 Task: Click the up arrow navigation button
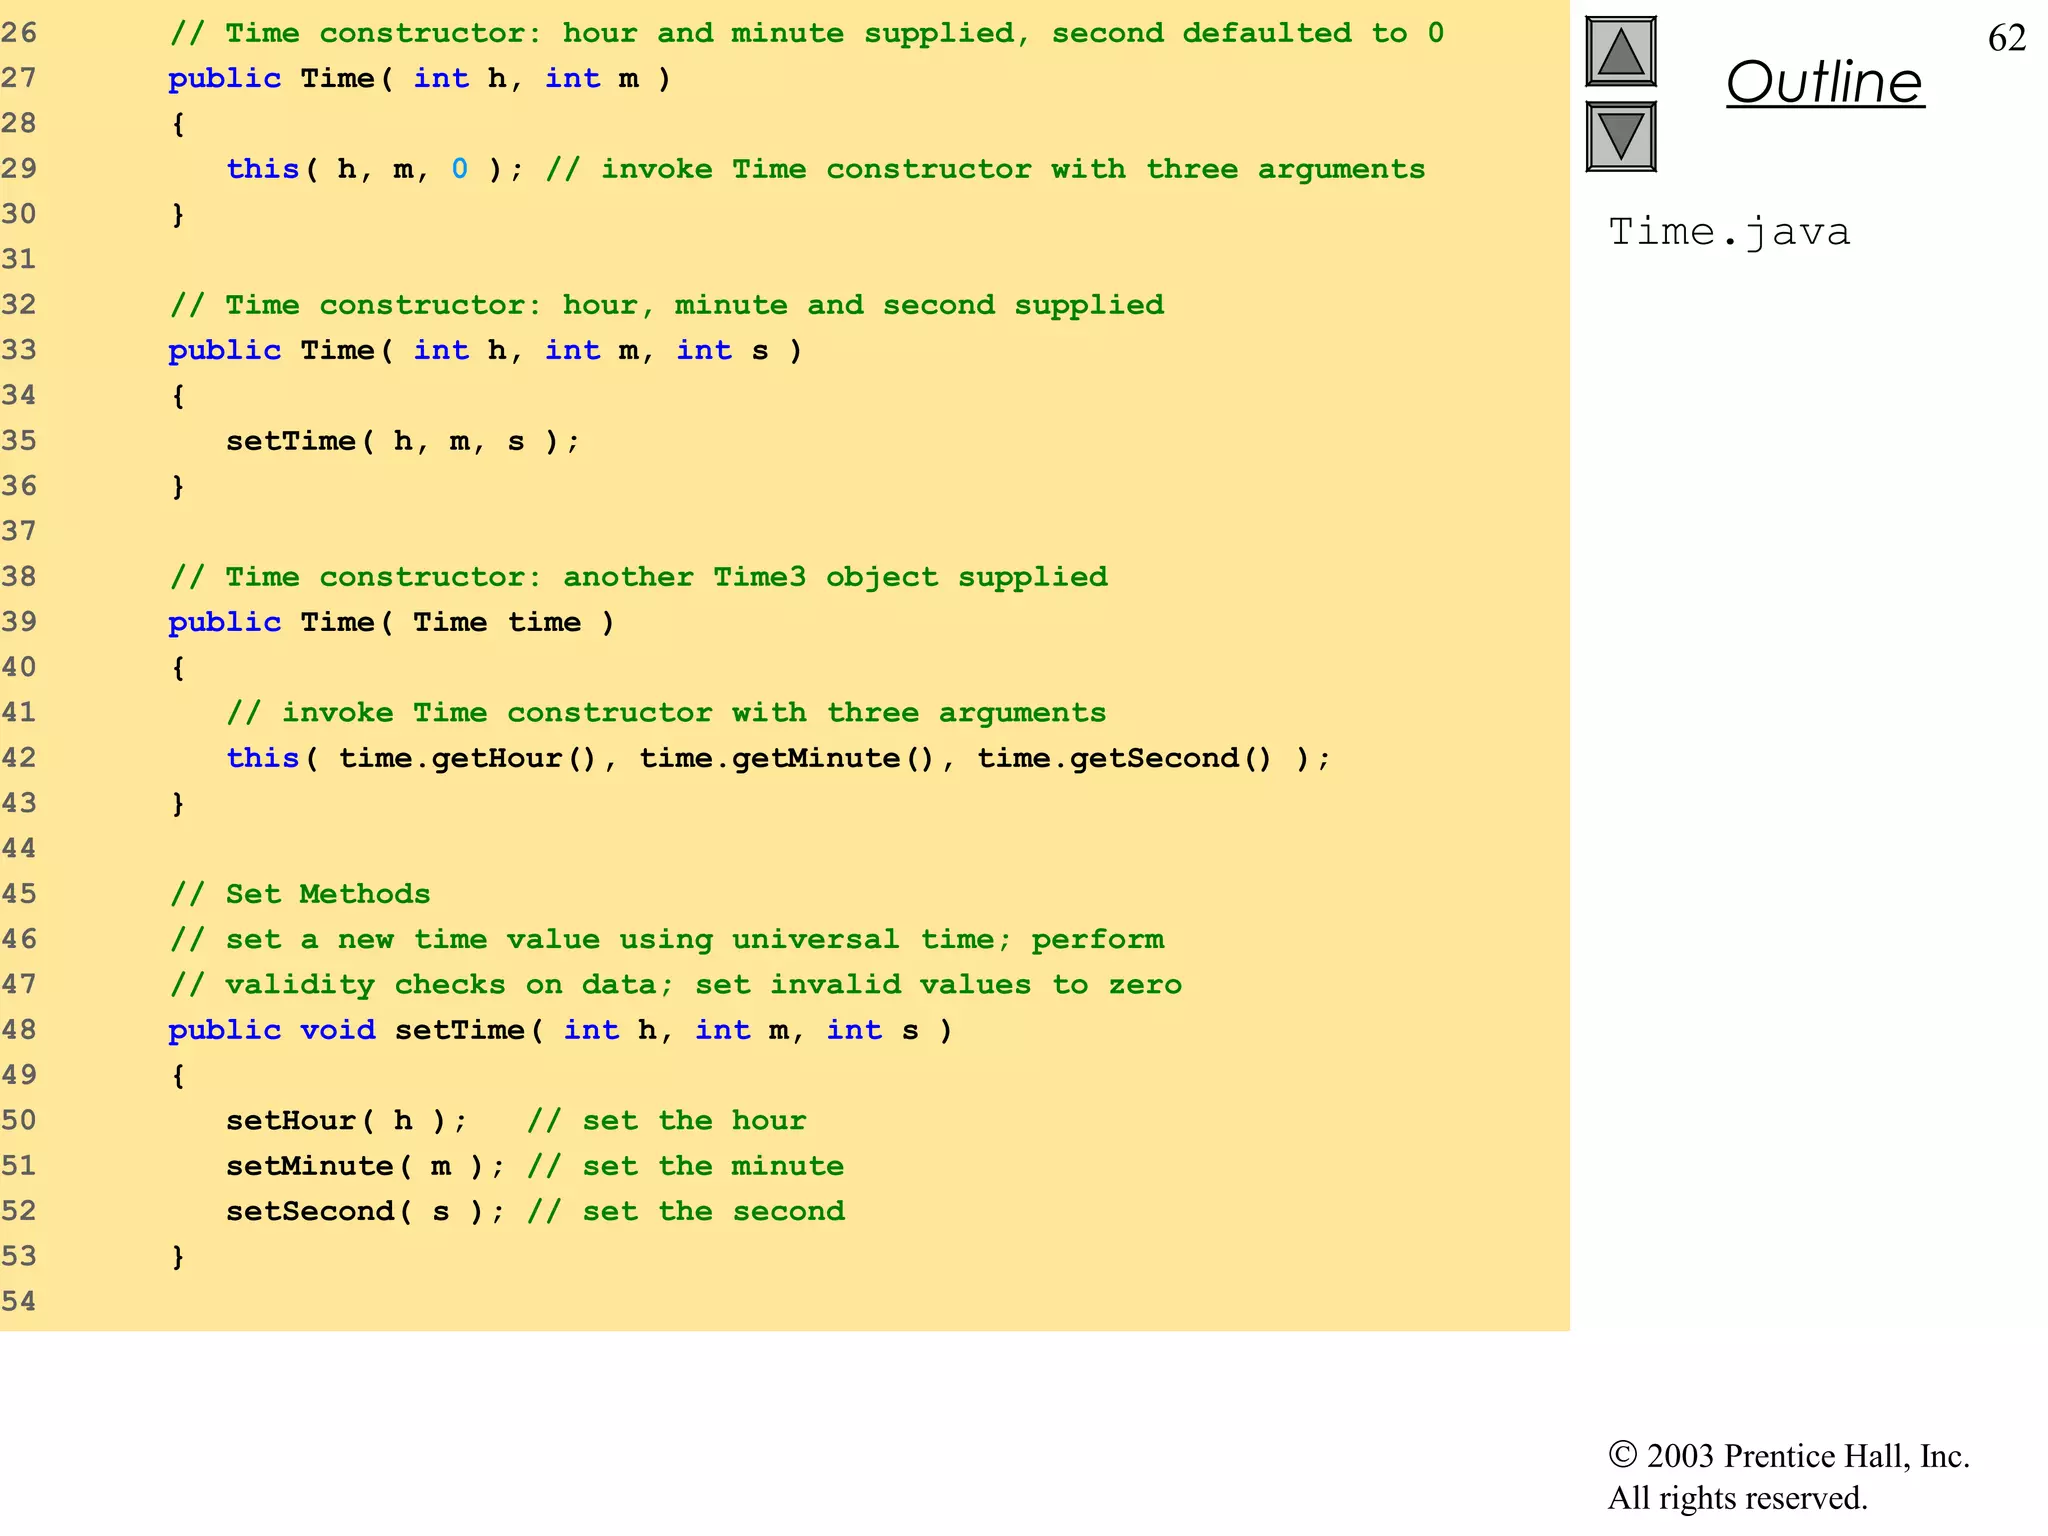(x=1621, y=52)
